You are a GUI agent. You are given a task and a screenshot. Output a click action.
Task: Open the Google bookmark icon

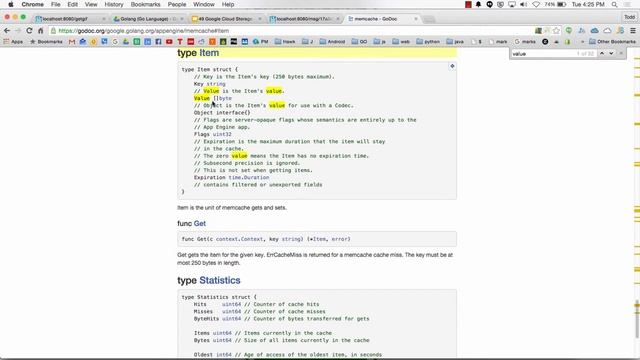115,42
